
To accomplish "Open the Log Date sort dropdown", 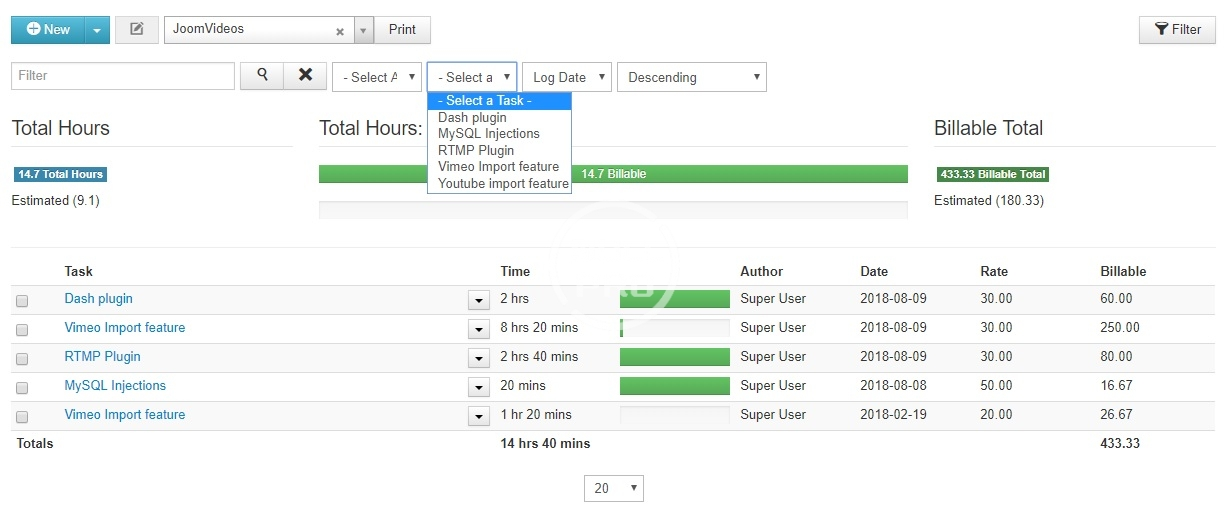I will 566,77.
